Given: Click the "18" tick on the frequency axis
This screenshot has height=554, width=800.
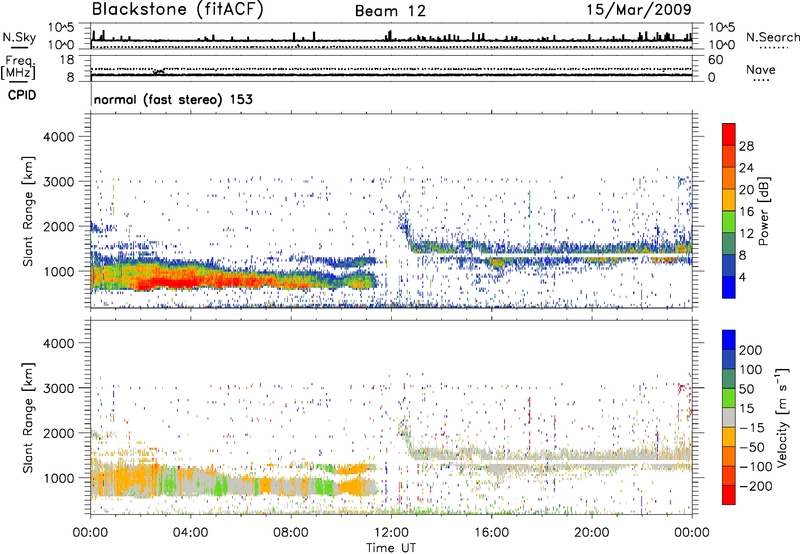Looking at the screenshot, I should point(67,60).
